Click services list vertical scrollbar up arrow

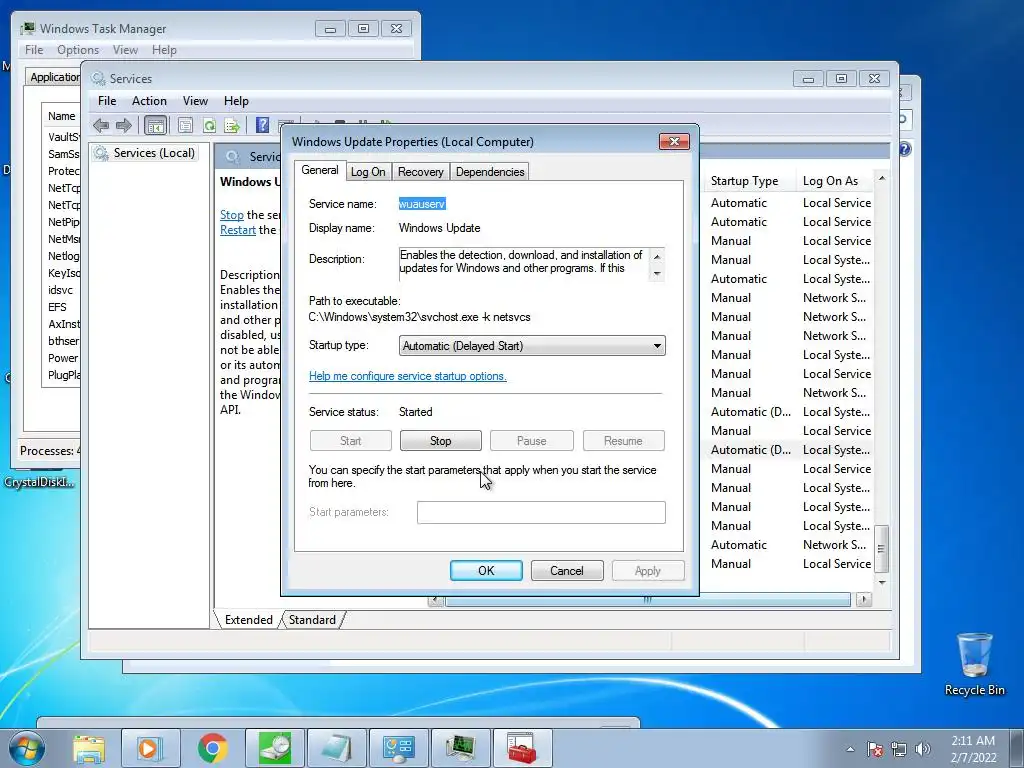click(882, 178)
